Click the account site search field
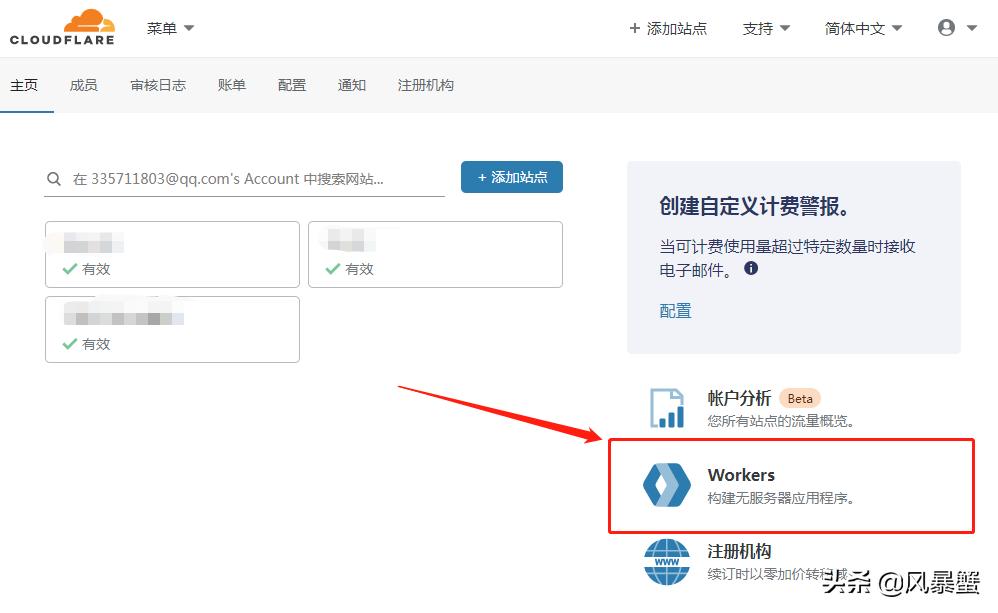 (x=250, y=177)
